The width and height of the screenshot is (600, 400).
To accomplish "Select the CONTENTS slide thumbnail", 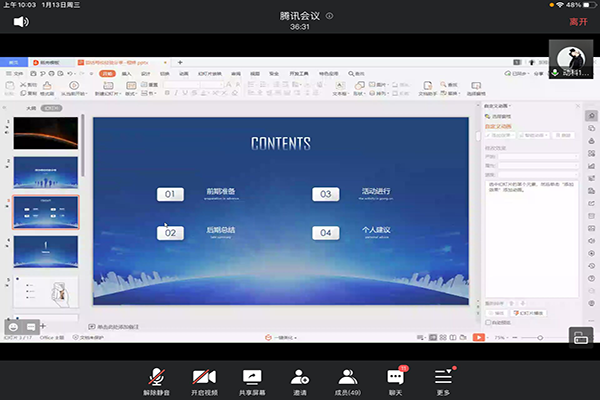I will (x=46, y=212).
